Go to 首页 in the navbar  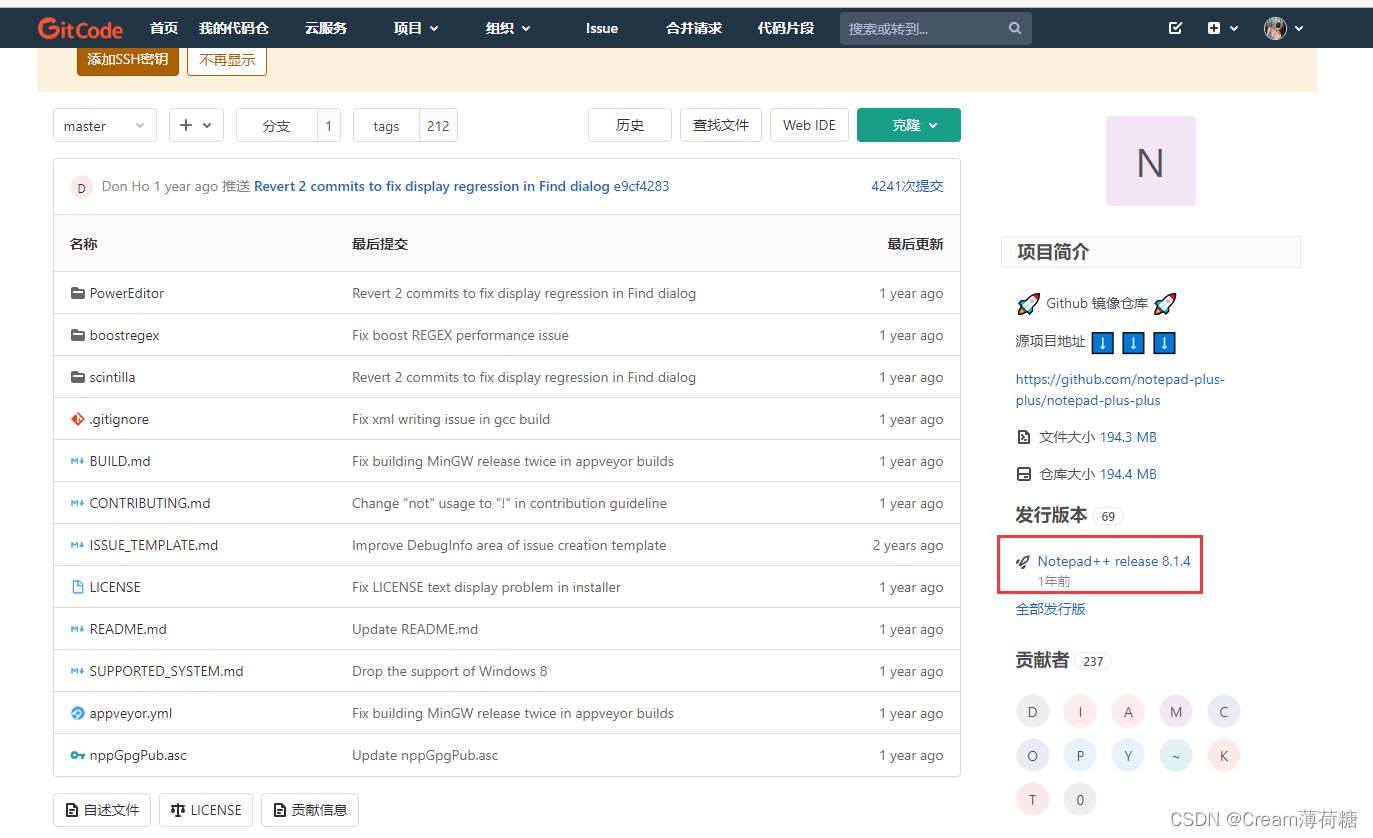coord(164,28)
